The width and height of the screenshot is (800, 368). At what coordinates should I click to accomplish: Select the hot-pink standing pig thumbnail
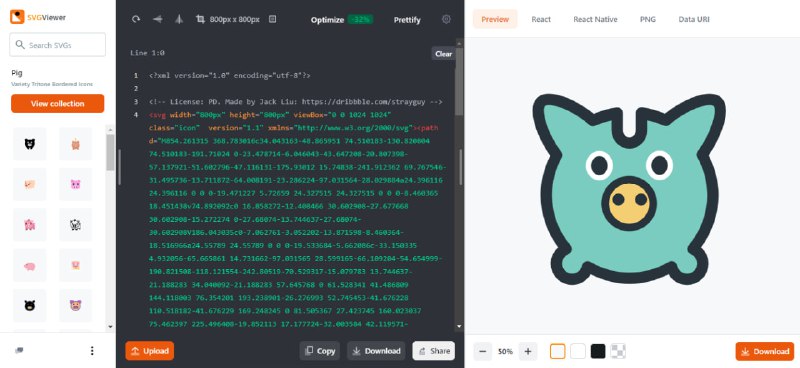[x=30, y=225]
